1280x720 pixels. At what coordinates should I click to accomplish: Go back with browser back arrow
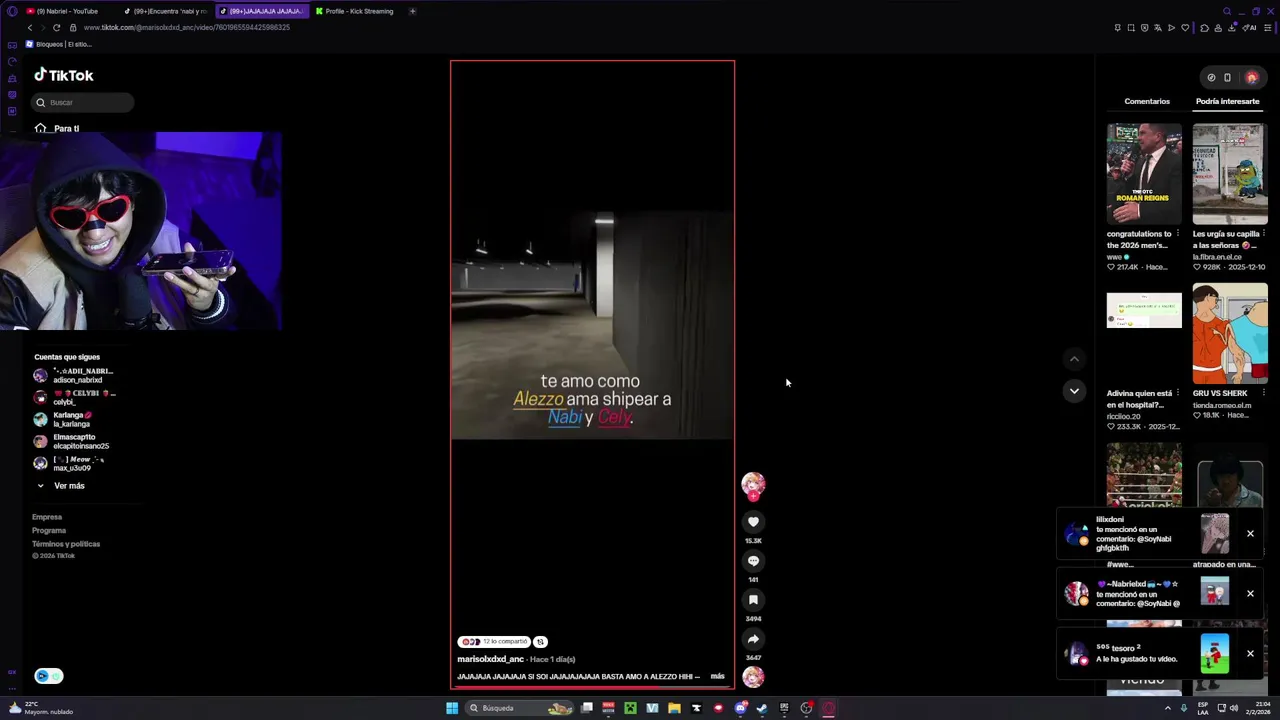pos(28,27)
